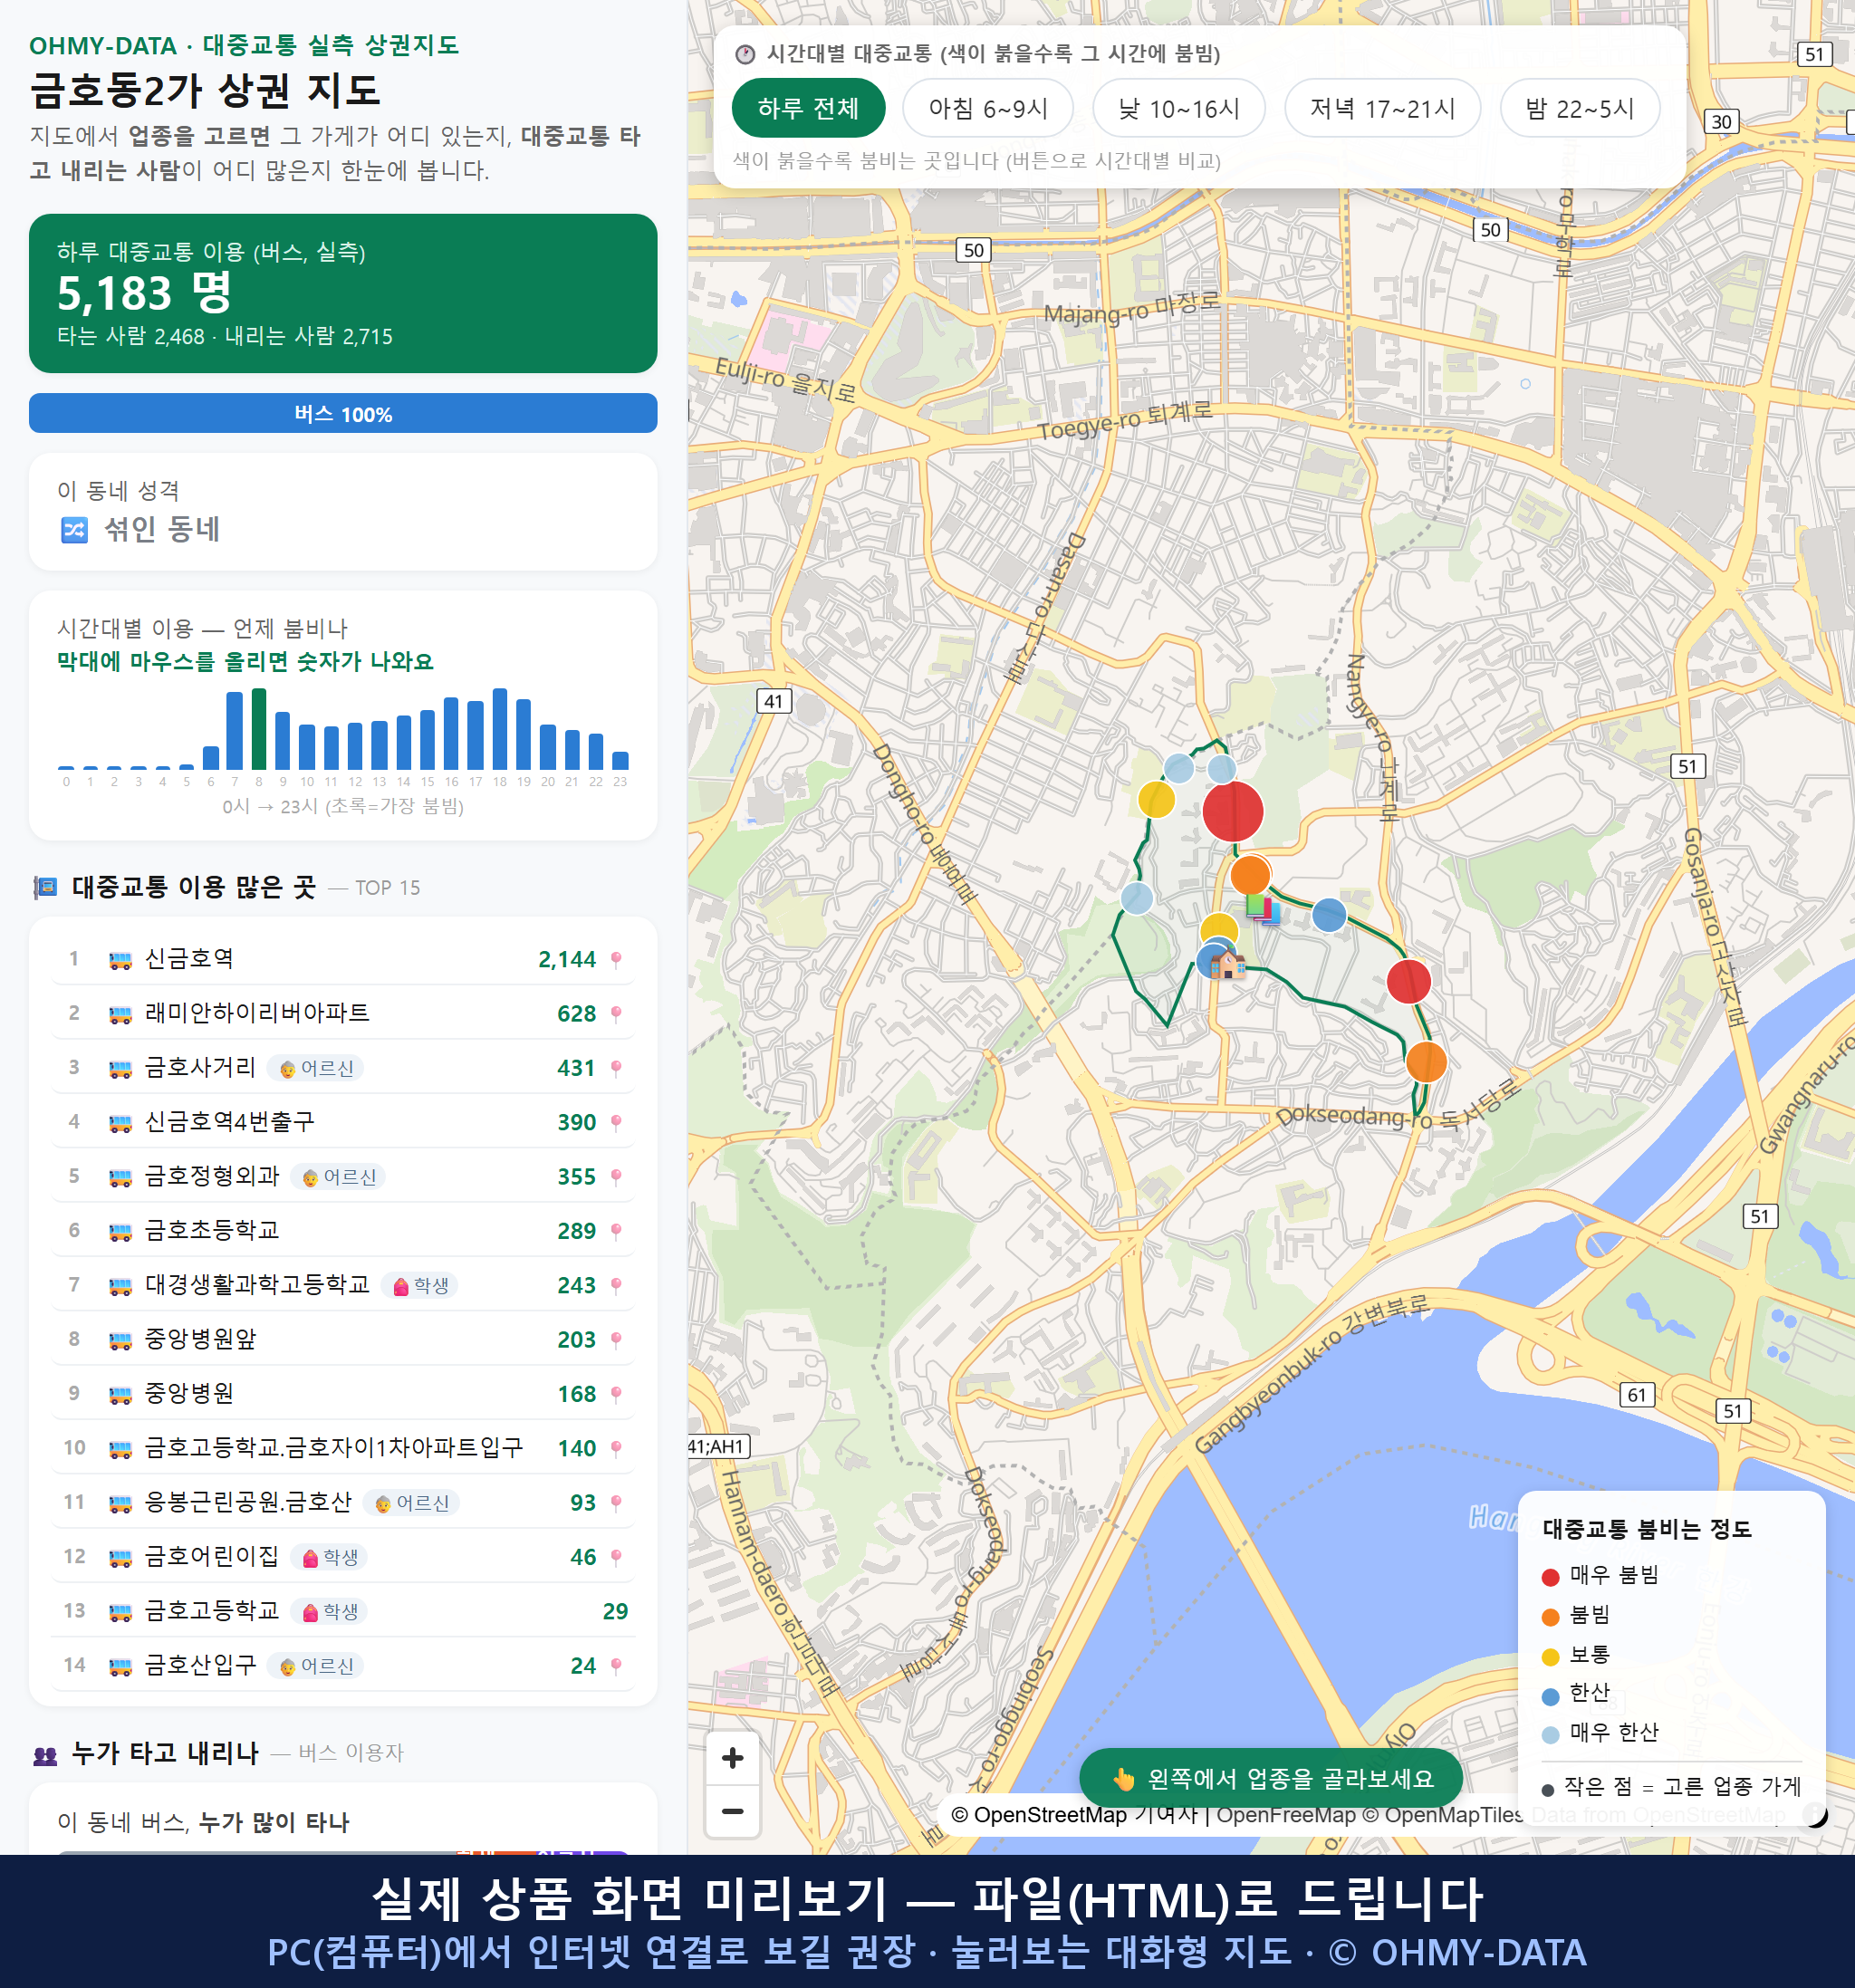Viewport: 1855px width, 1988px height.
Task: Click the bus icon in 금호사거리 row
Action: tap(120, 1068)
